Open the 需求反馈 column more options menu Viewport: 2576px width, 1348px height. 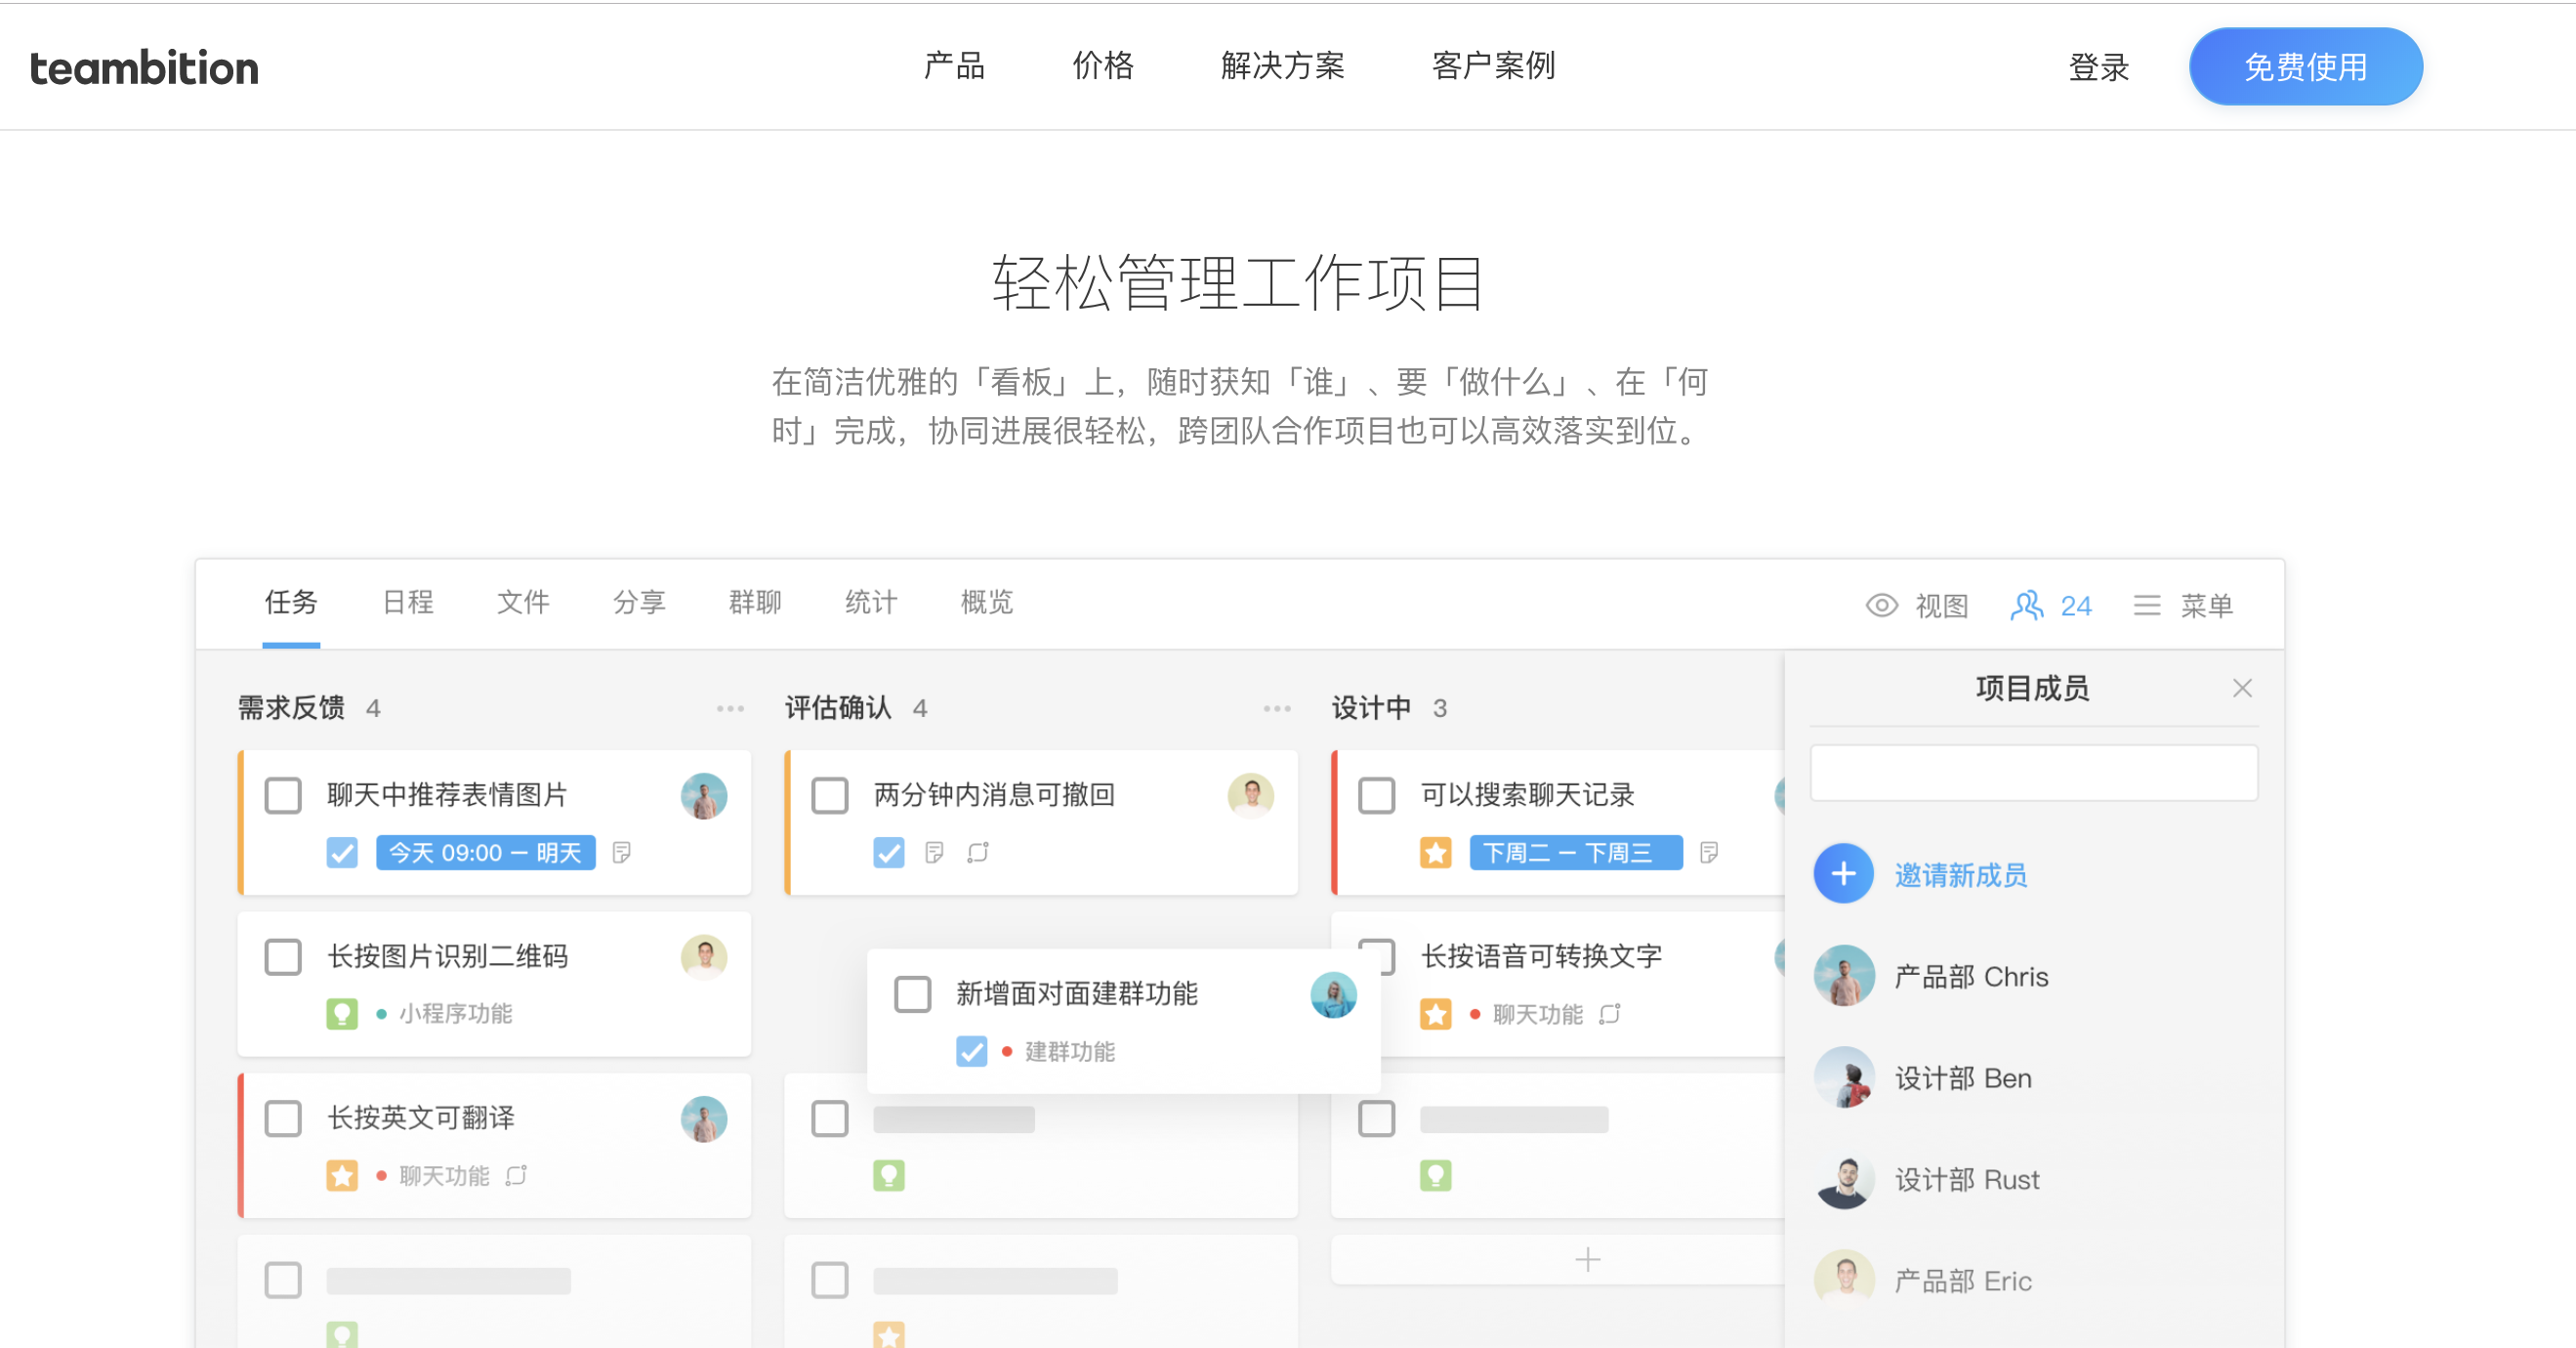click(x=730, y=708)
